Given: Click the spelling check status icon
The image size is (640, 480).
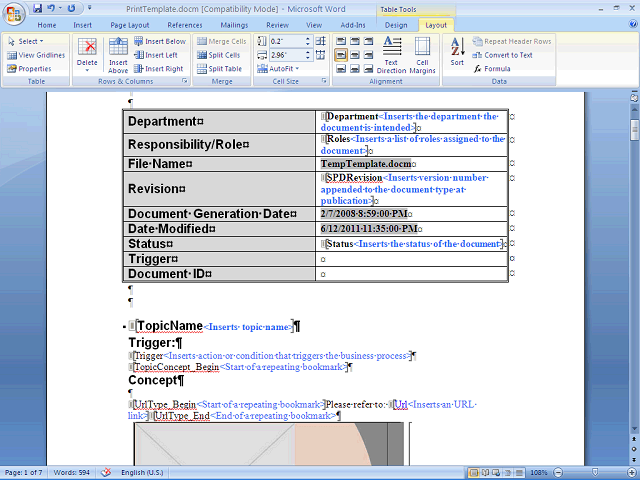Looking at the screenshot, I should (106, 473).
